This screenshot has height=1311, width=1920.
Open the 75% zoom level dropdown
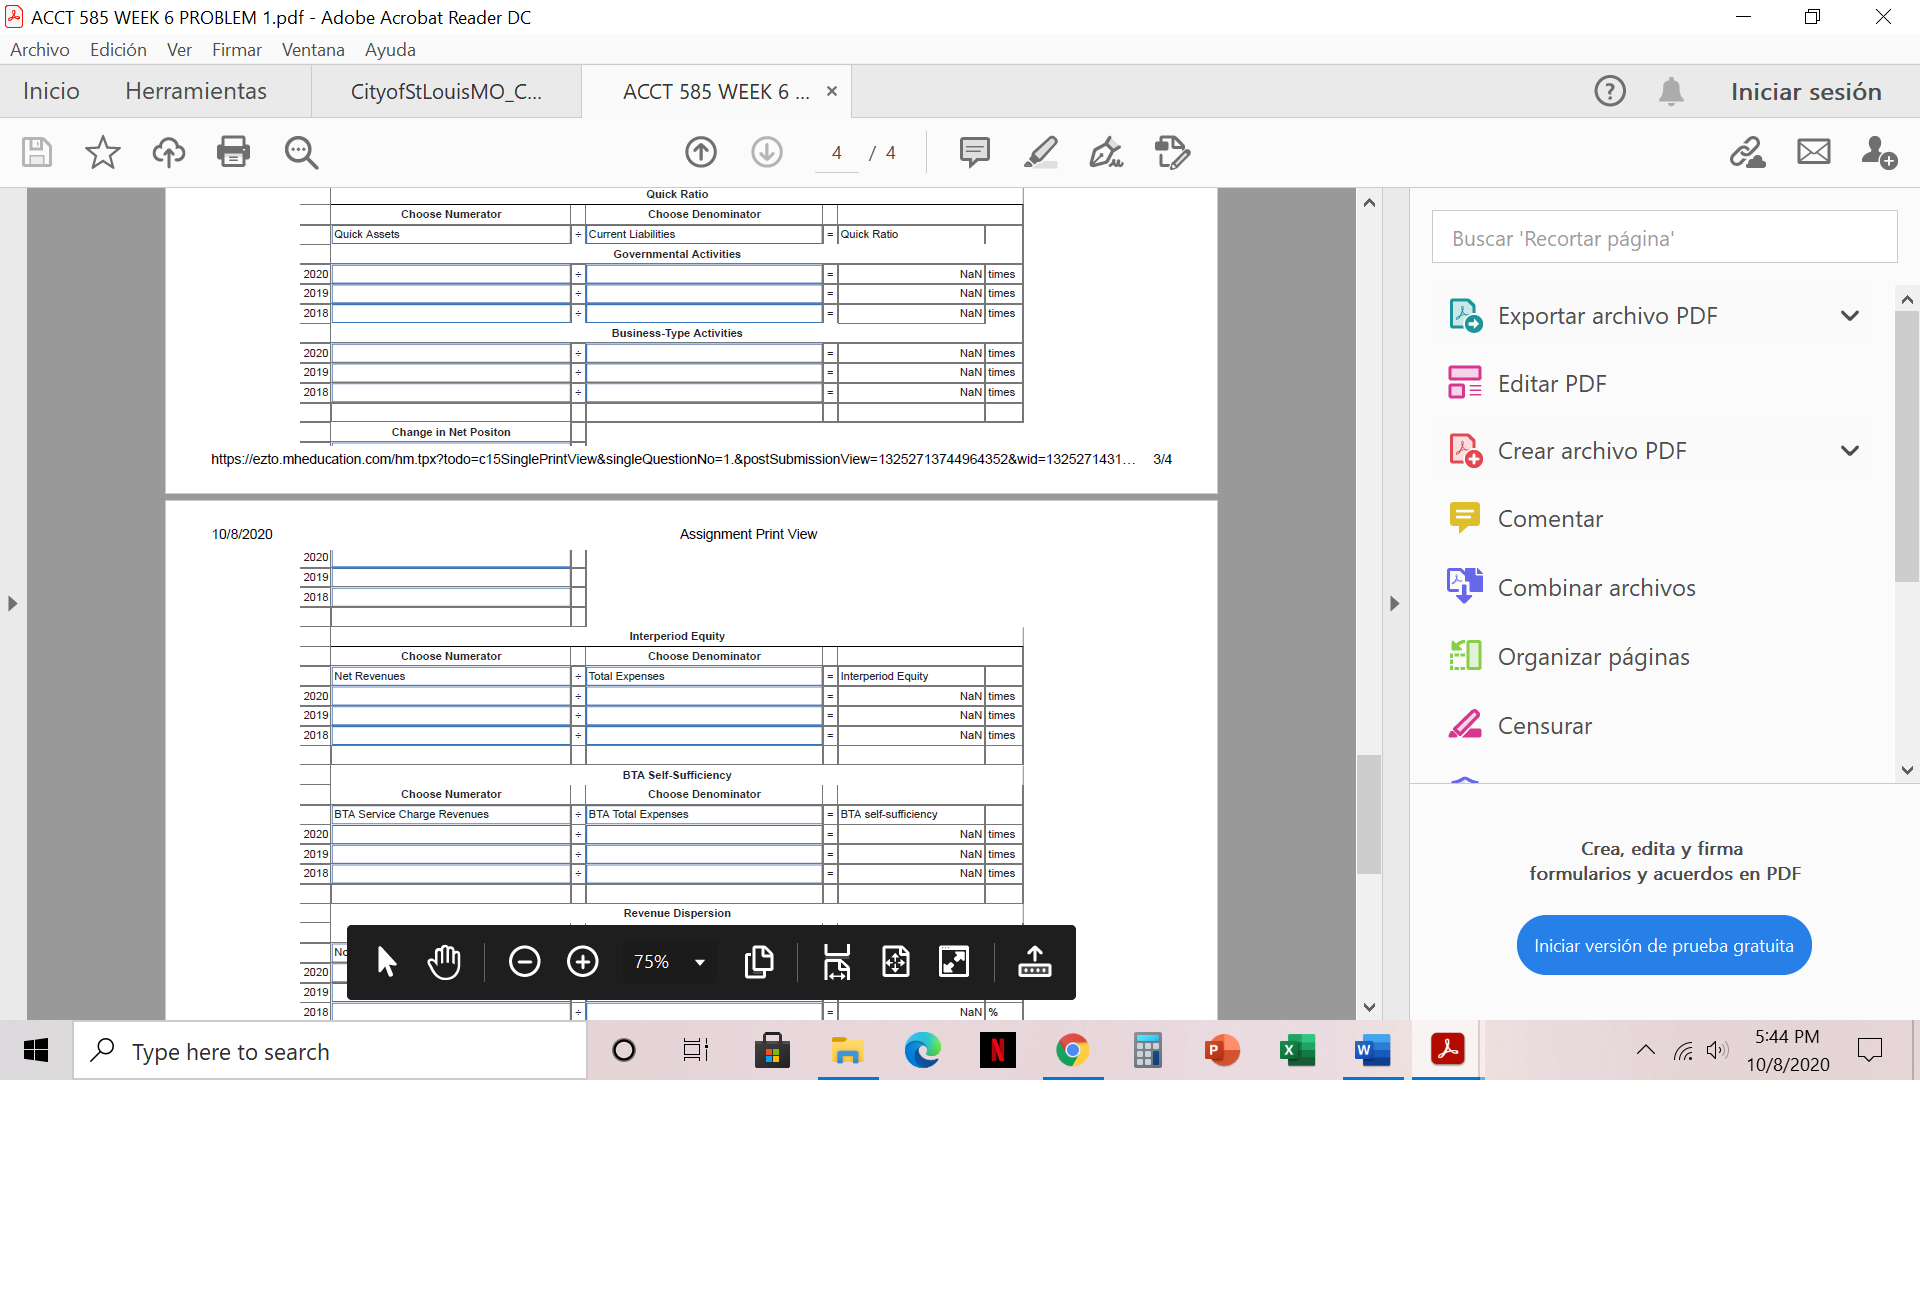coord(668,961)
